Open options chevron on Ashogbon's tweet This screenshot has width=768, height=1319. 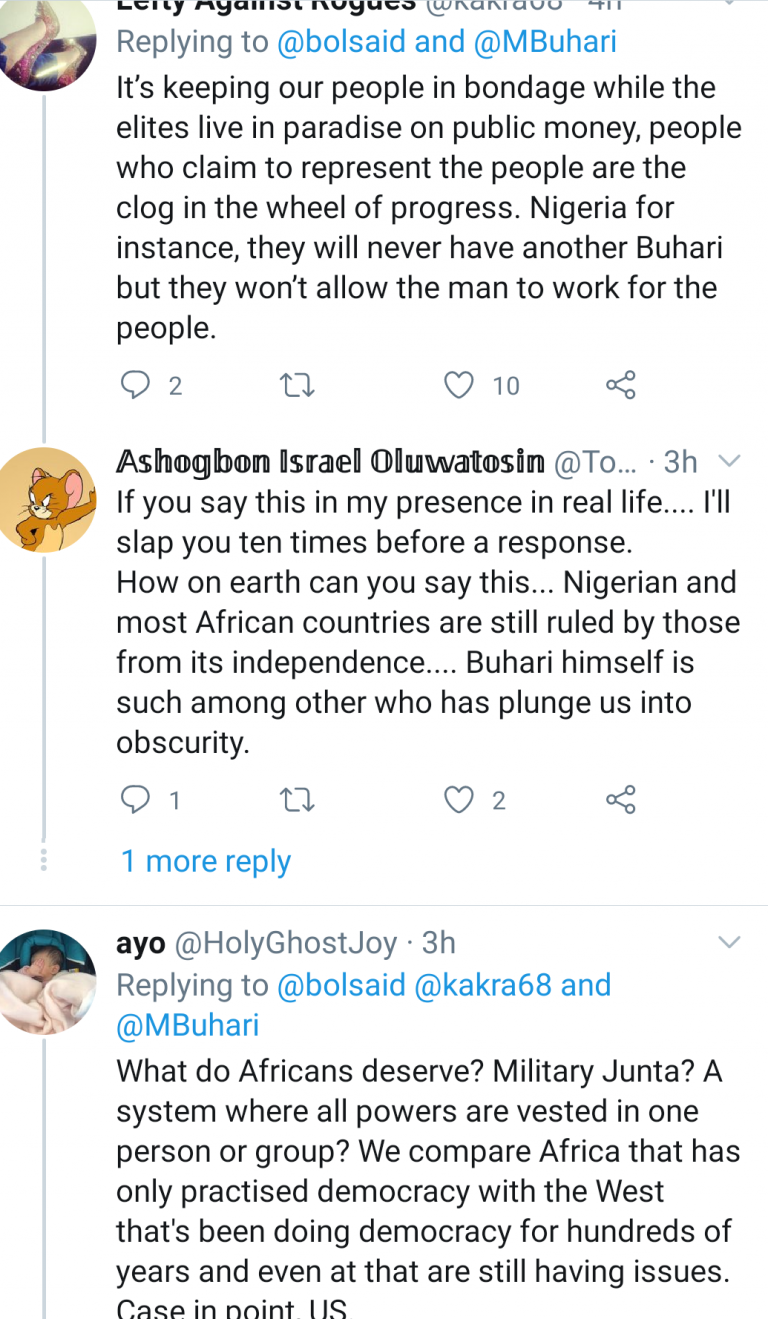729,461
